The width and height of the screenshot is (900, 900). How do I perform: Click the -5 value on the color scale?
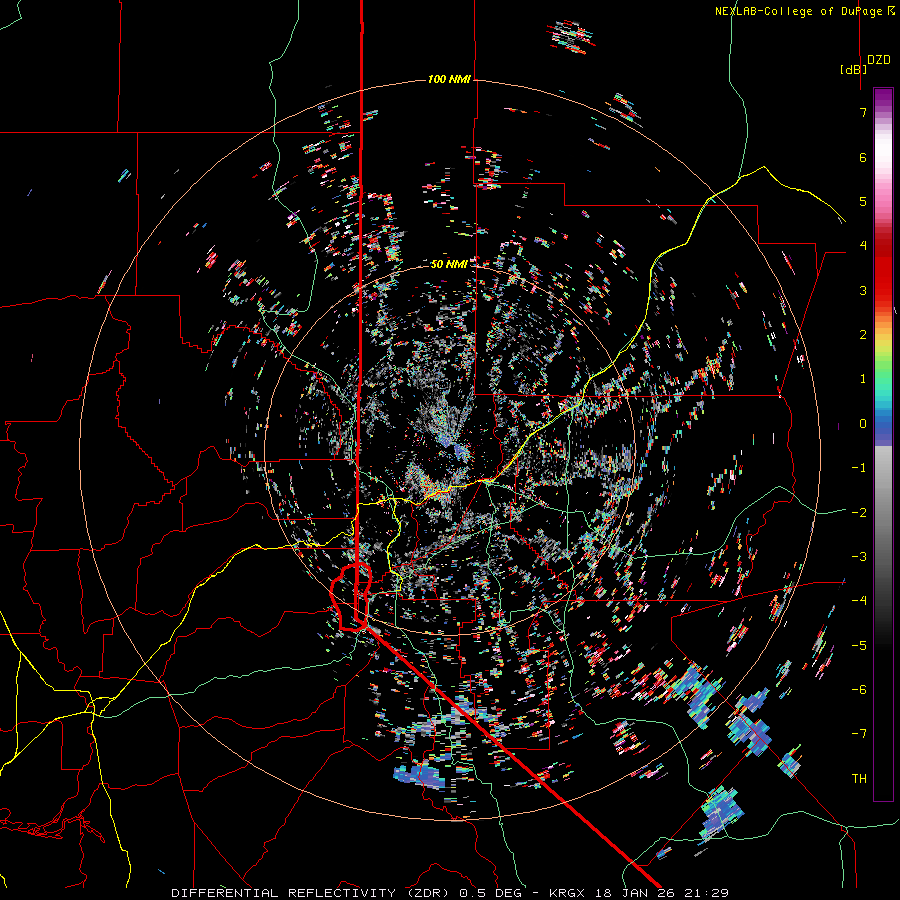pyautogui.click(x=859, y=646)
